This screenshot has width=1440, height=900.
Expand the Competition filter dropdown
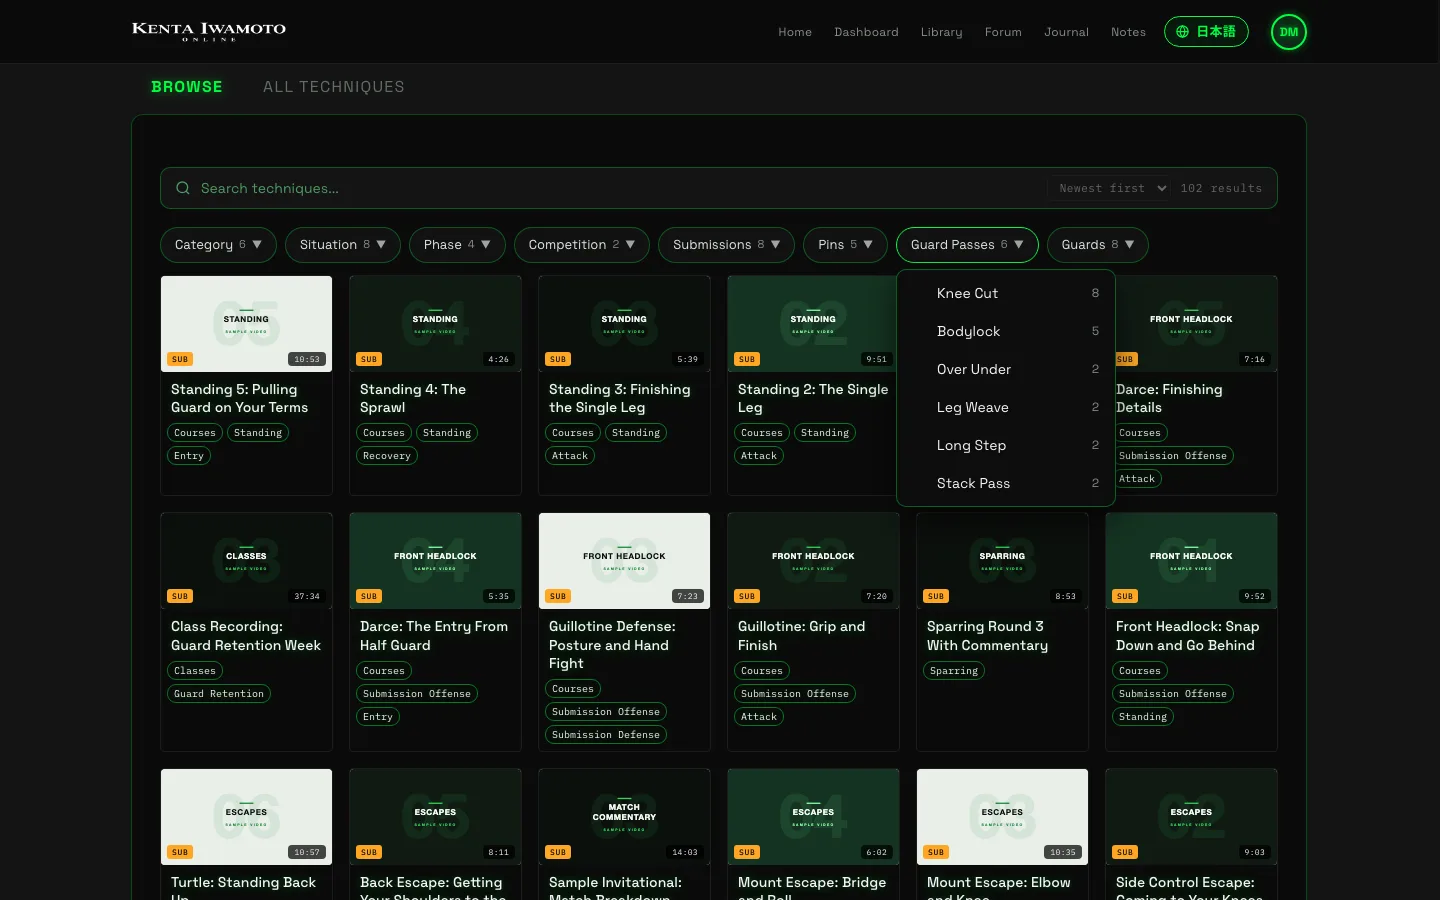[x=582, y=245]
